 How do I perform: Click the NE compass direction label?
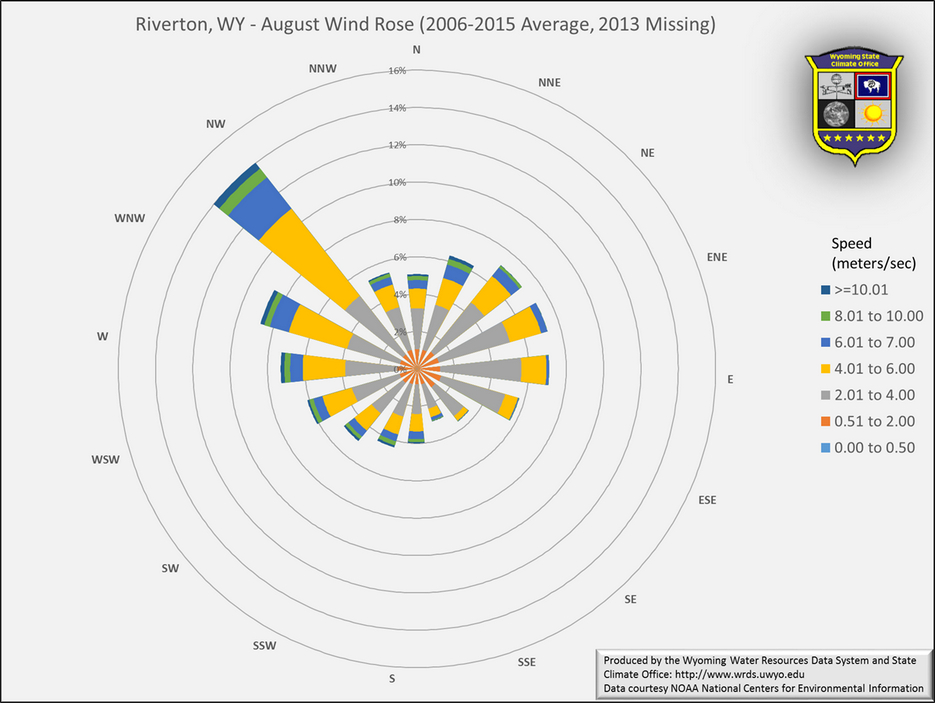click(648, 153)
